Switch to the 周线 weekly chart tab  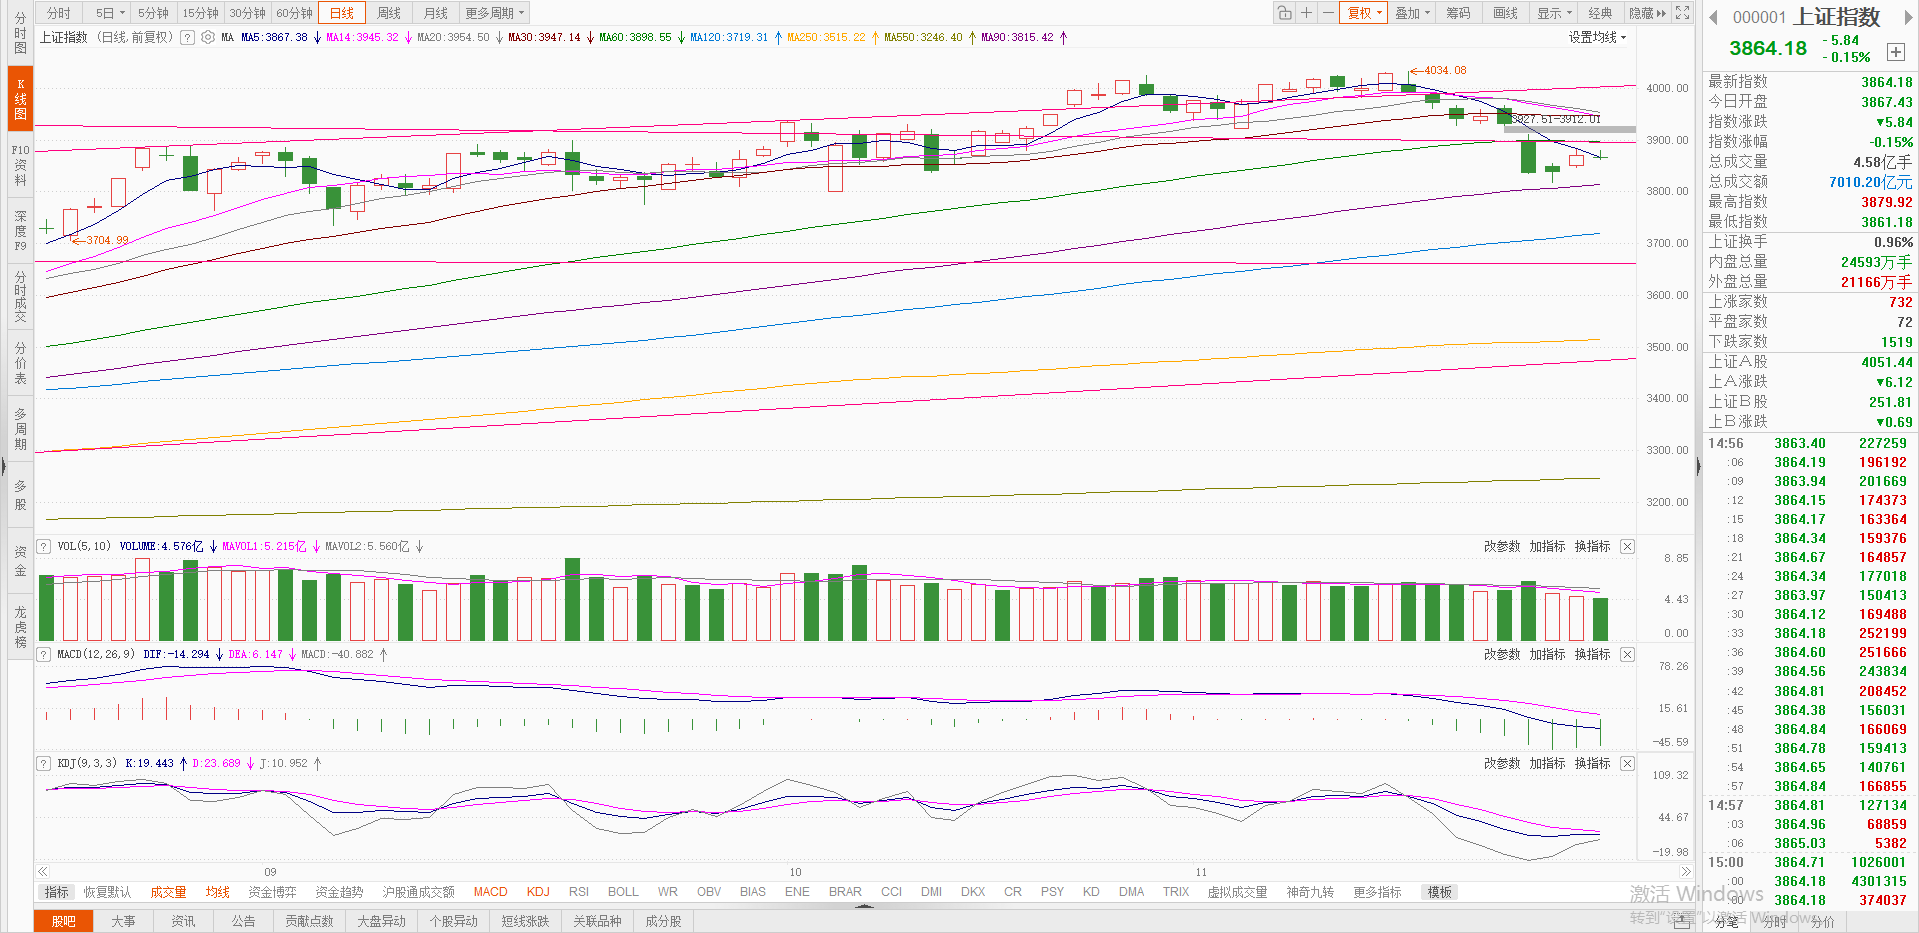(389, 13)
